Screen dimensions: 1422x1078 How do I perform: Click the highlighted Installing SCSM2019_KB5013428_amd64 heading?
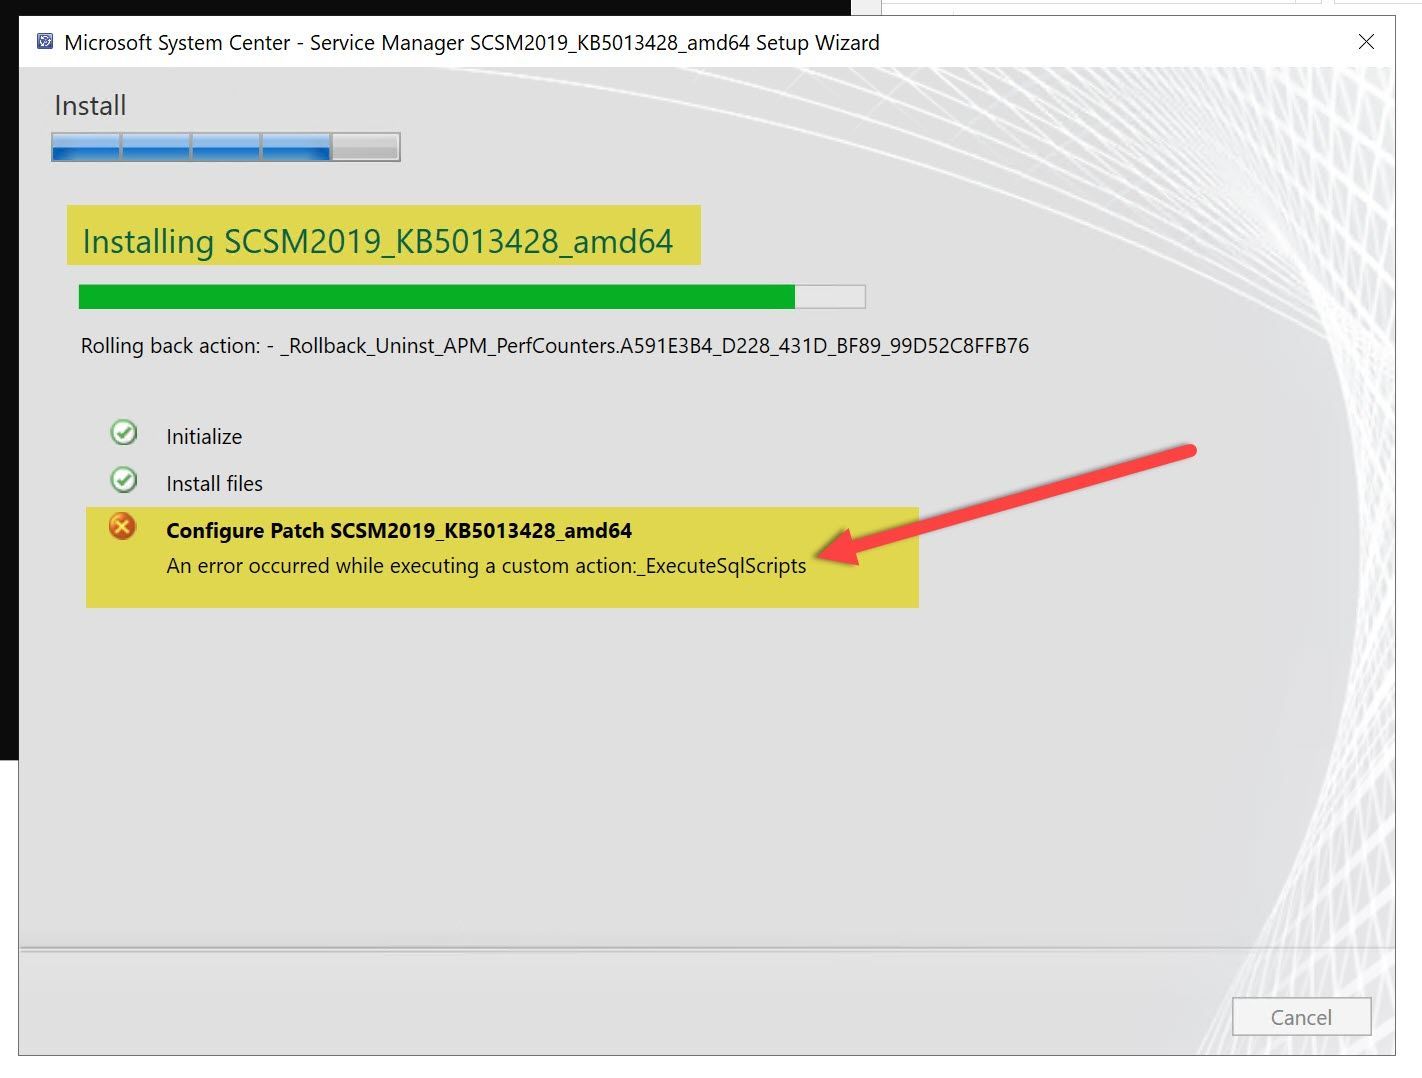(378, 241)
